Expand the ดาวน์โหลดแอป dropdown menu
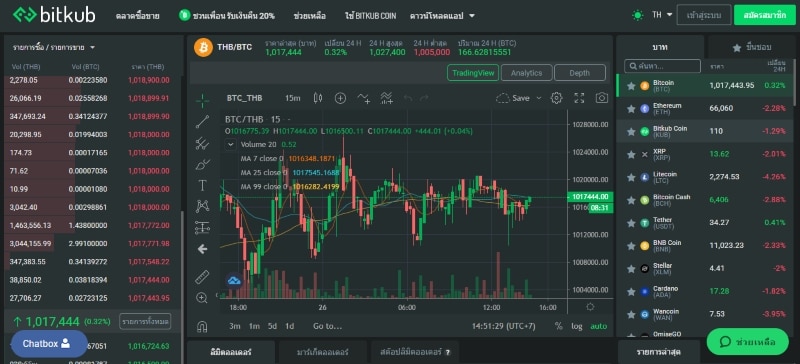The width and height of the screenshot is (800, 364). pos(442,16)
